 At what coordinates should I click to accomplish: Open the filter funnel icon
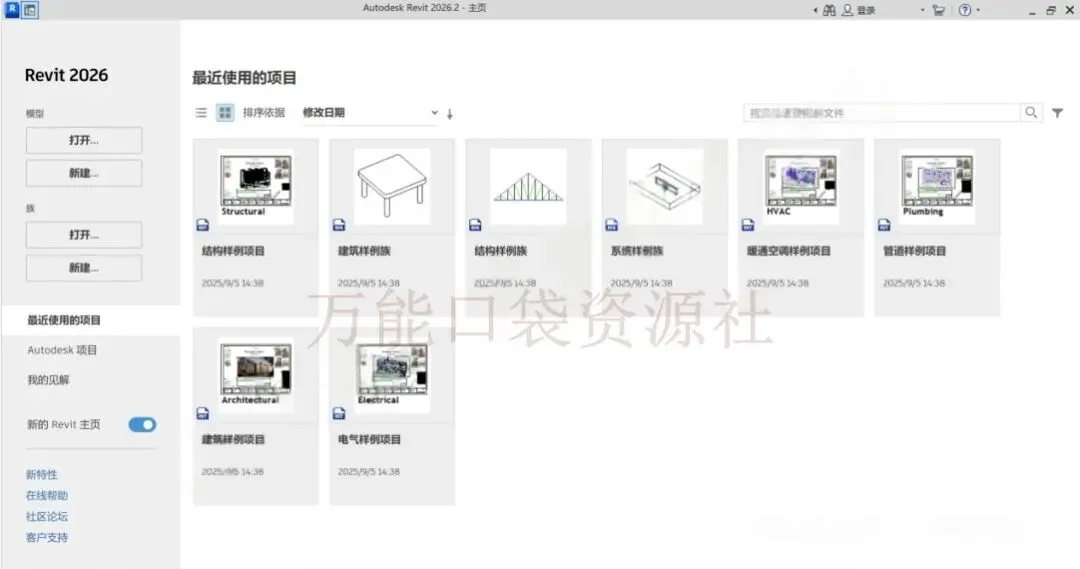tap(1057, 113)
